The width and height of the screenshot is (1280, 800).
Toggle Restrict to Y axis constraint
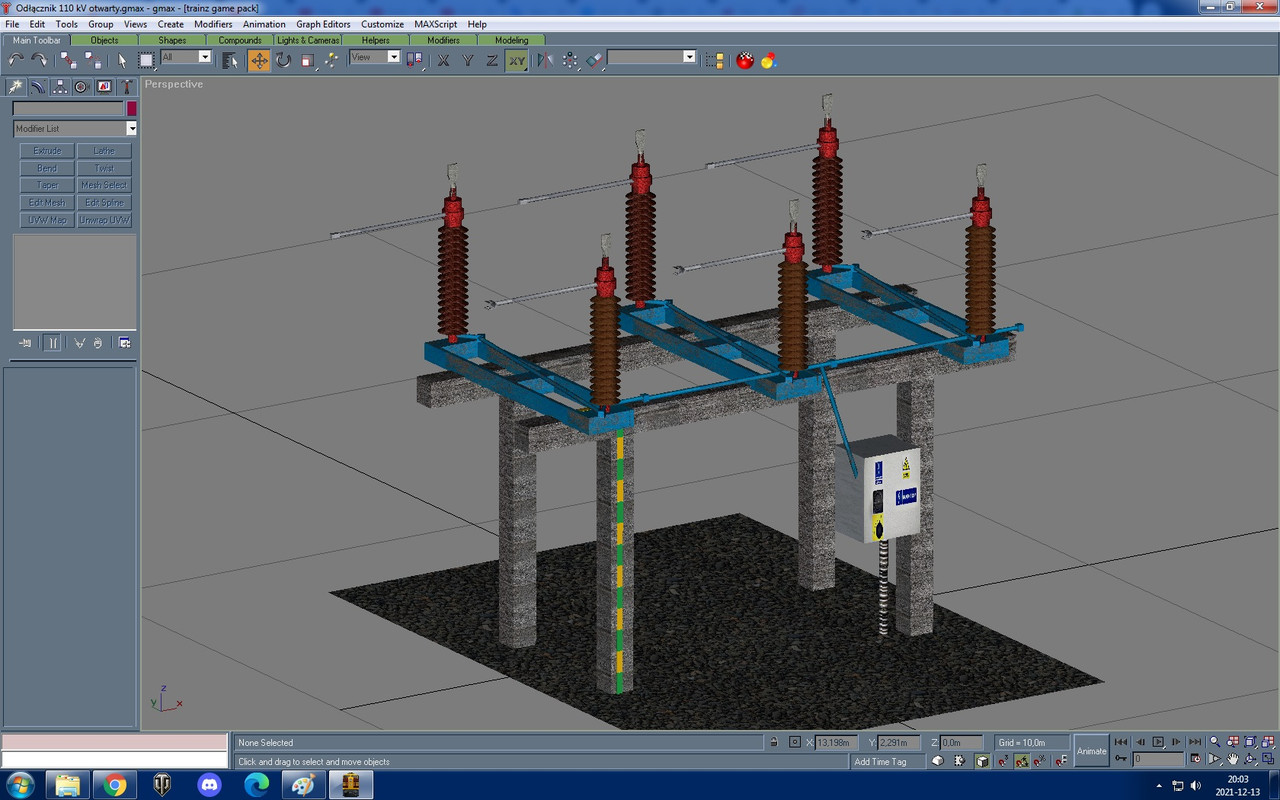pos(468,60)
